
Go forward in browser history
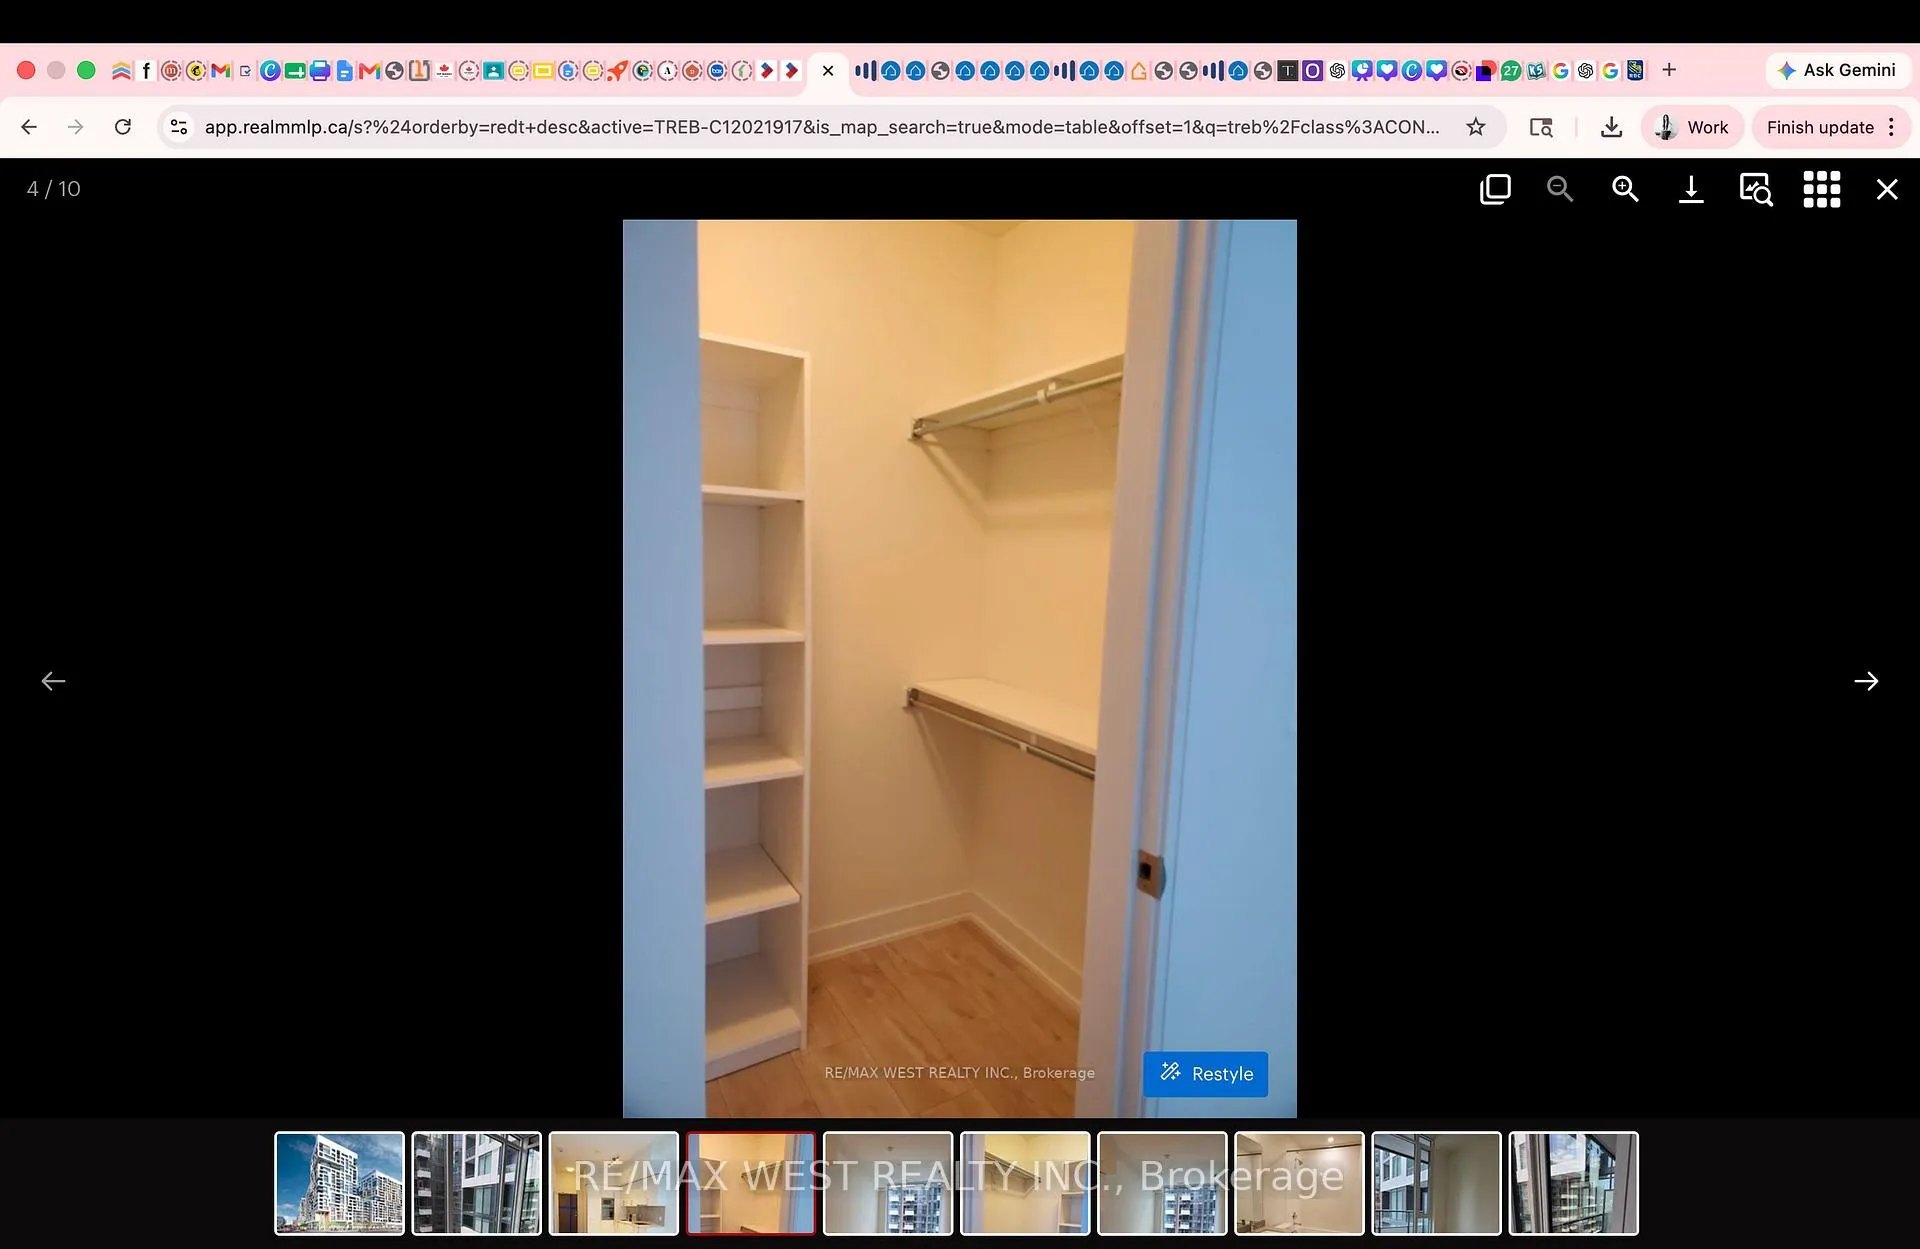(76, 127)
